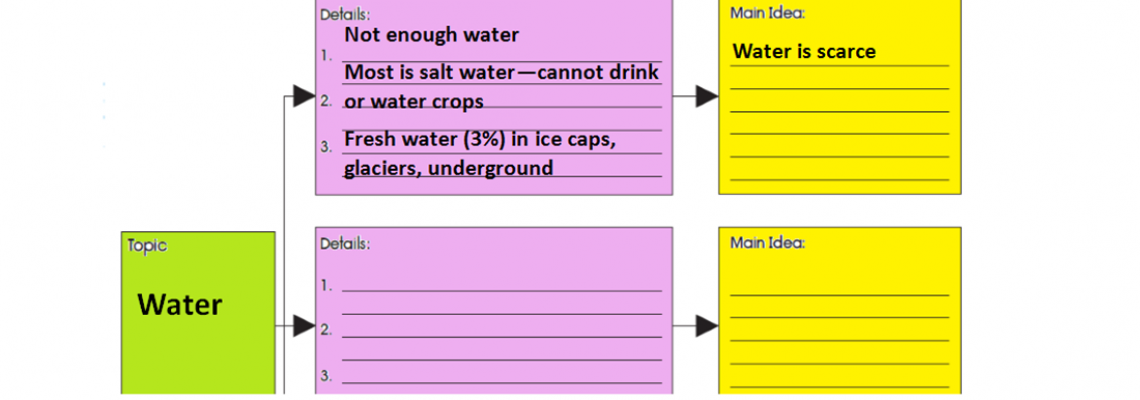Select 'Most is salt water—cannot drink' text
Screen dimensions: 1140x400
click(502, 72)
